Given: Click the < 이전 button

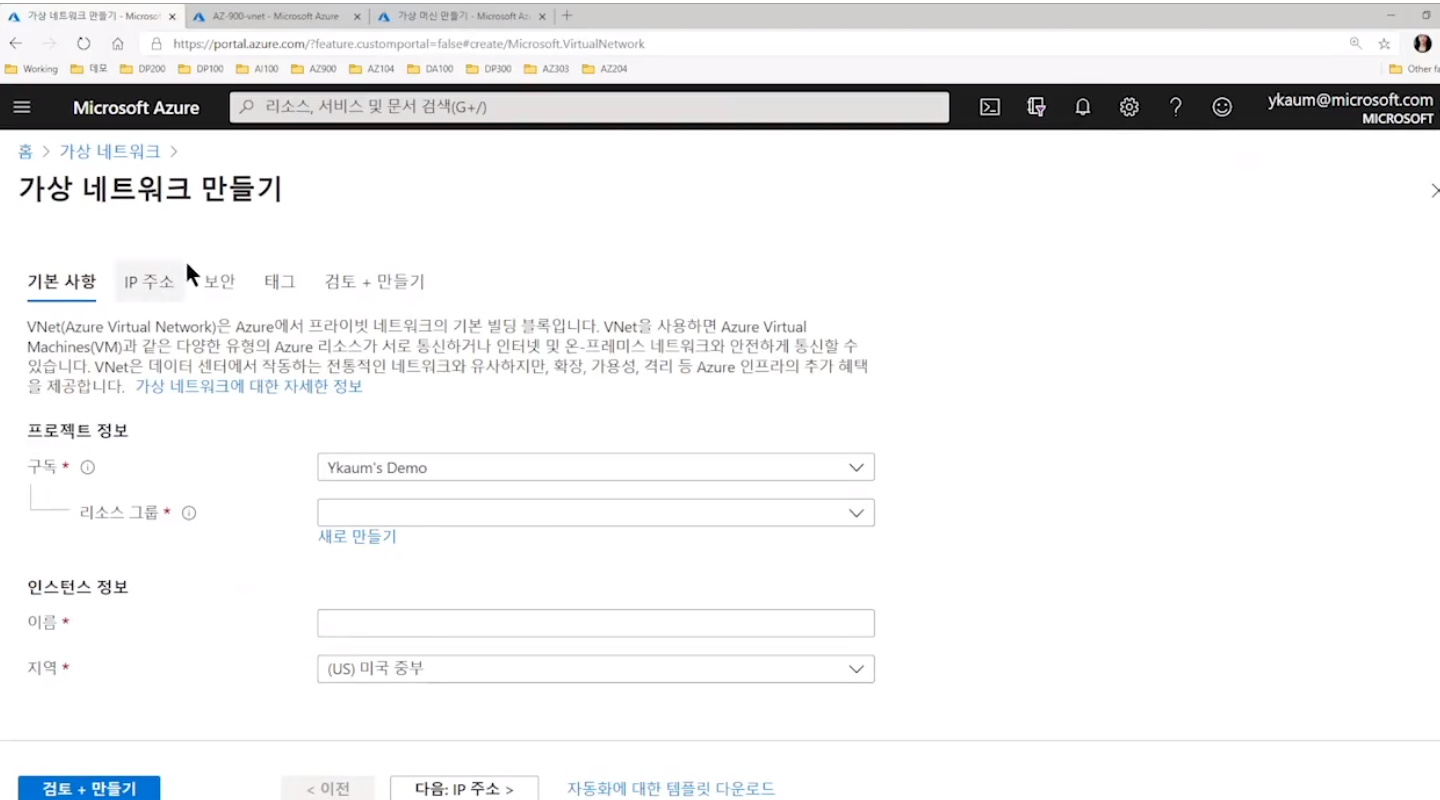Looking at the screenshot, I should click(328, 788).
